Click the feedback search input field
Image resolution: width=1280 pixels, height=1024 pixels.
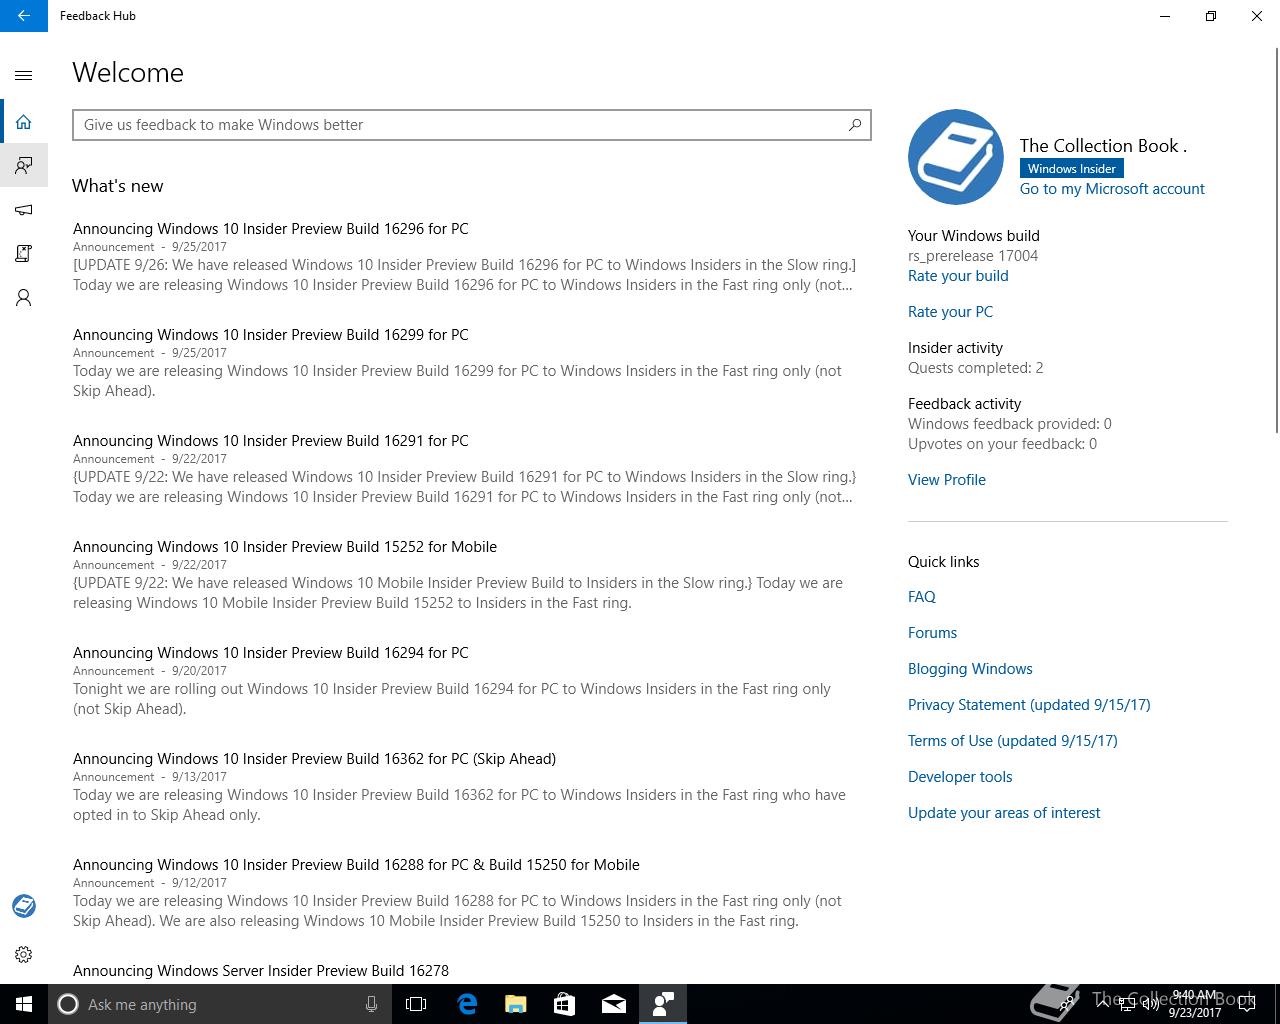pos(472,125)
